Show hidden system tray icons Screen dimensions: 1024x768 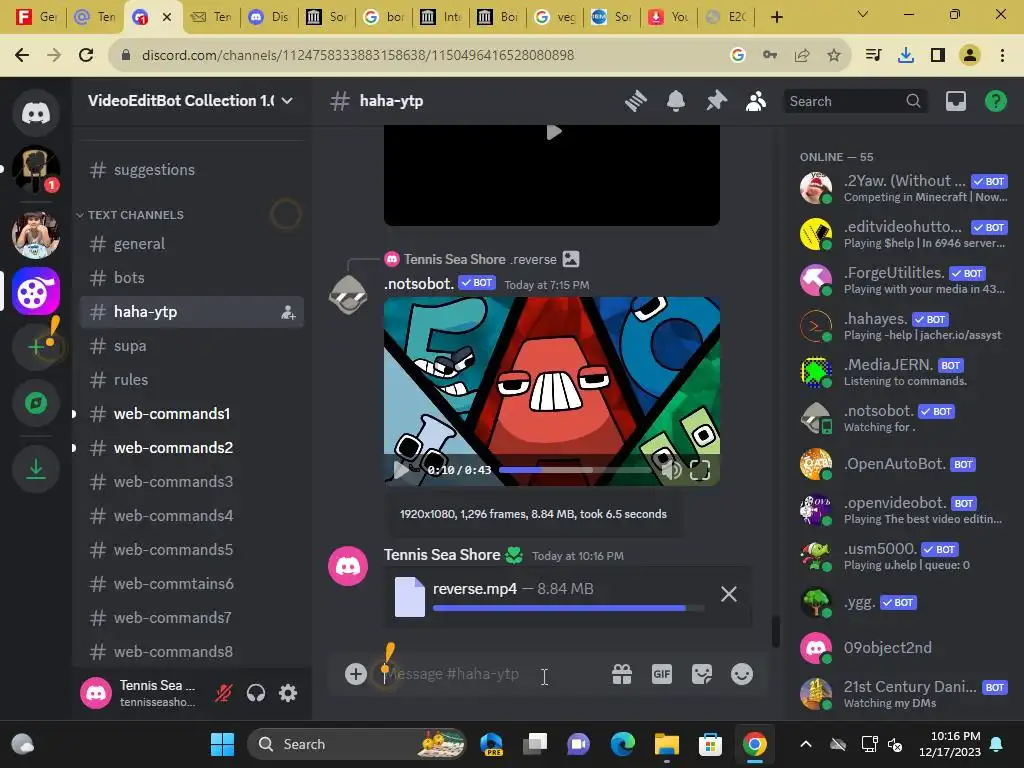806,744
